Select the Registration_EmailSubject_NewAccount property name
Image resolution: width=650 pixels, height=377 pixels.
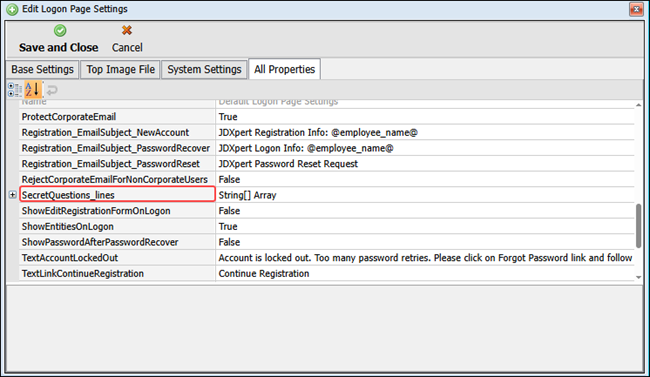coord(105,133)
